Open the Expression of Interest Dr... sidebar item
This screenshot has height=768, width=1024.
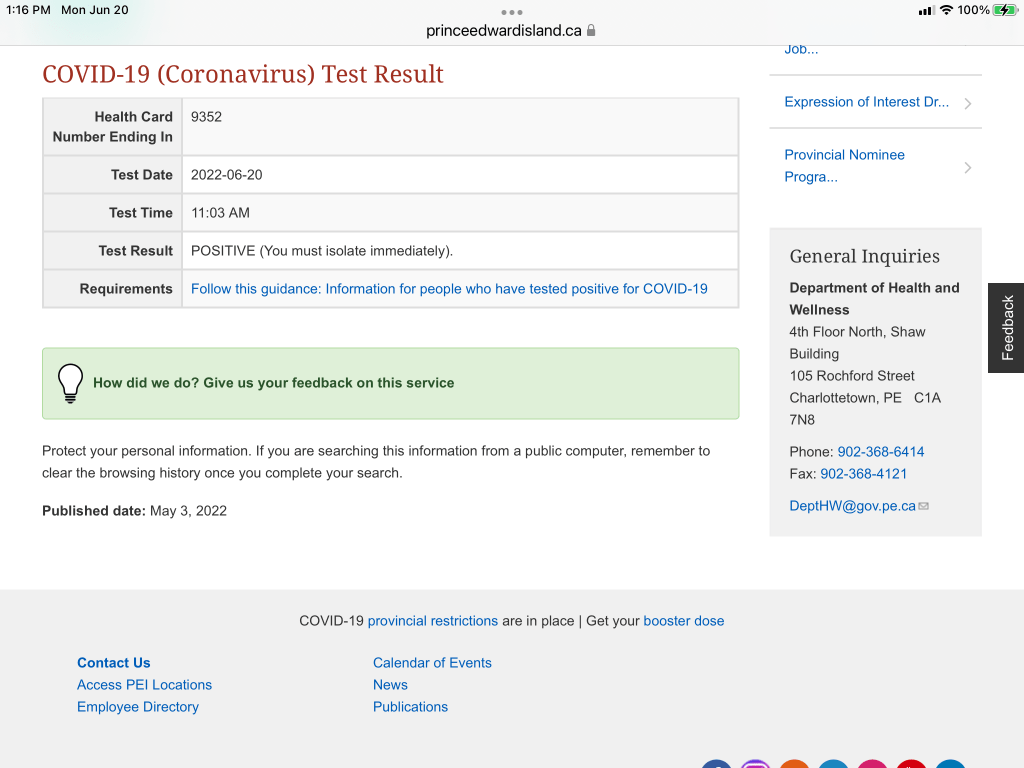click(866, 102)
